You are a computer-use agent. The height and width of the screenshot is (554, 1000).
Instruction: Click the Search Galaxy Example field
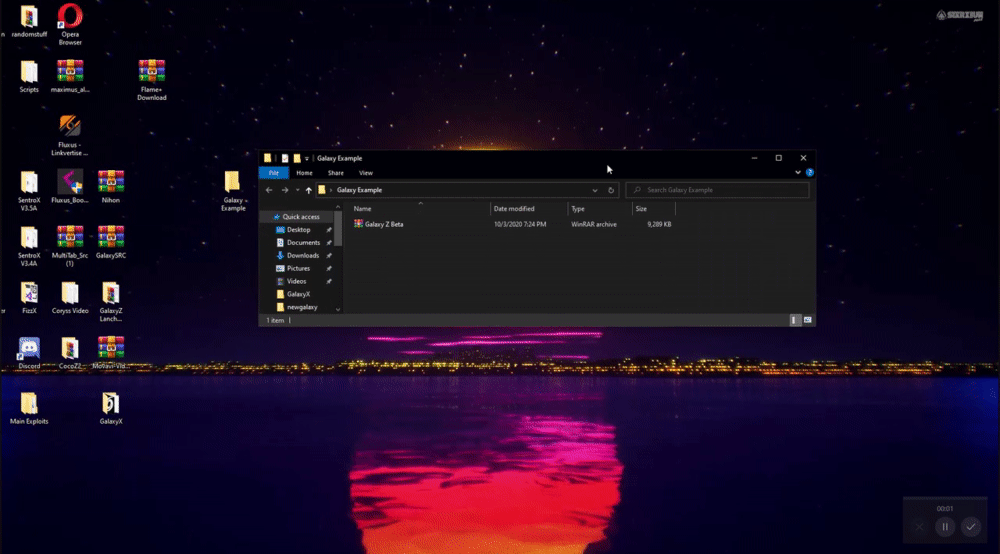[x=717, y=190]
